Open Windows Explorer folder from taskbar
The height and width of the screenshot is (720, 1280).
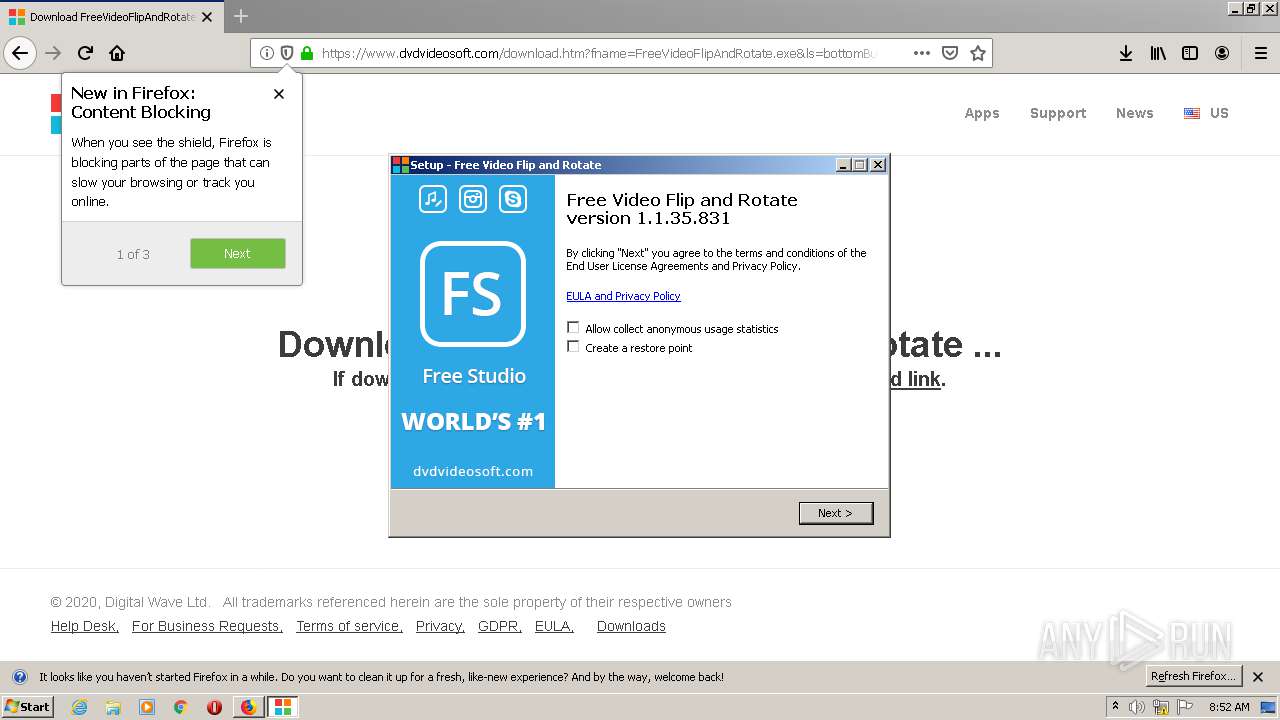coord(113,707)
